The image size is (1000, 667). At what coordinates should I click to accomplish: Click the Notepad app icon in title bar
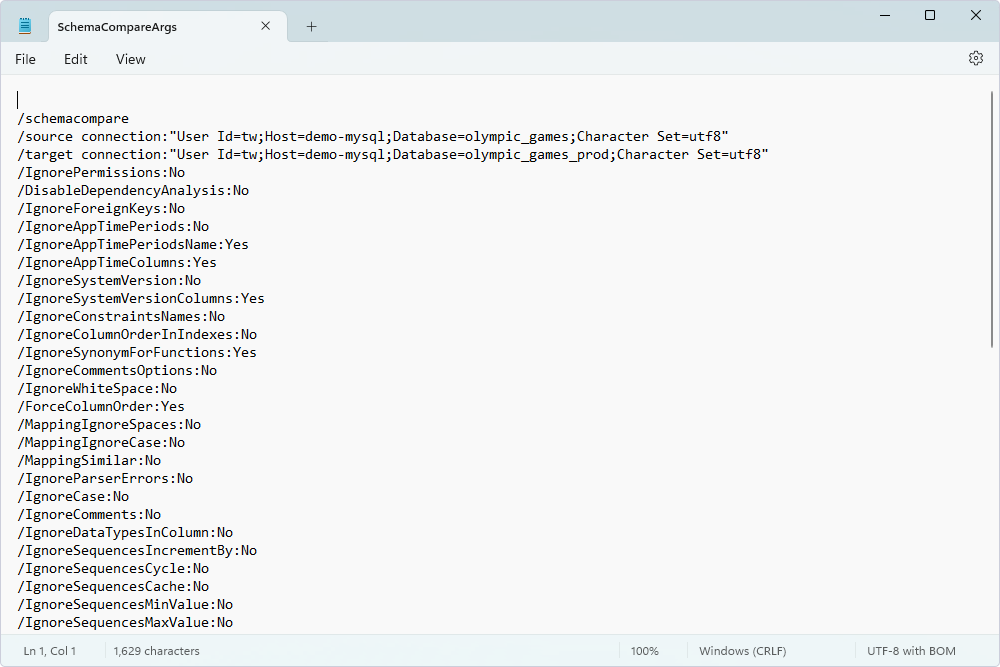[25, 26]
